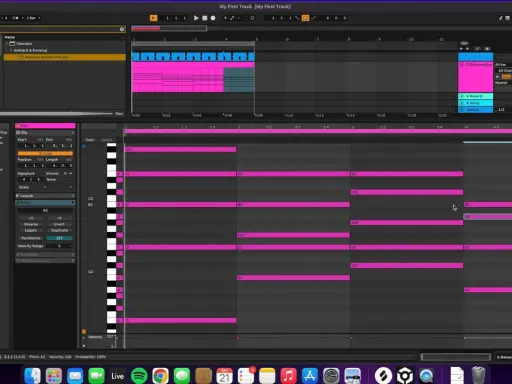Collapse the Notes section header
This screenshot has width=512, height=384.
coord(45,203)
